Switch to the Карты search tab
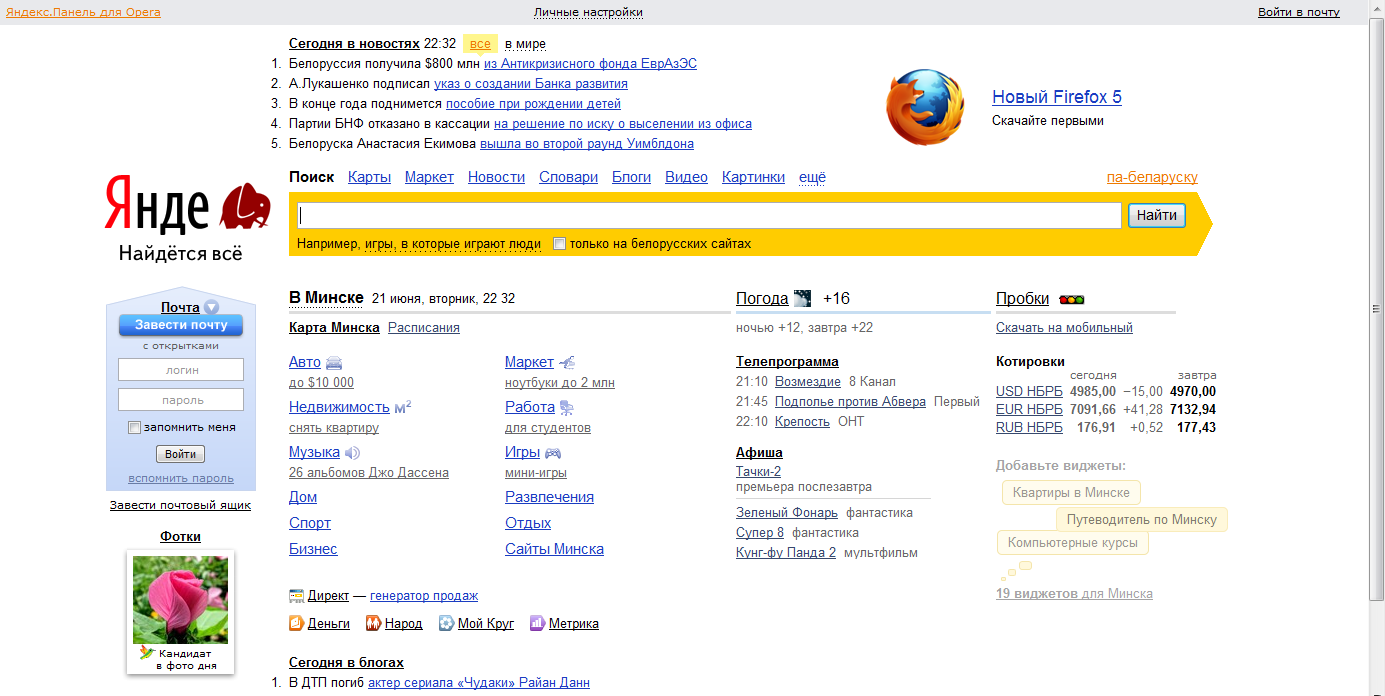The width and height of the screenshot is (1385, 696). [369, 177]
